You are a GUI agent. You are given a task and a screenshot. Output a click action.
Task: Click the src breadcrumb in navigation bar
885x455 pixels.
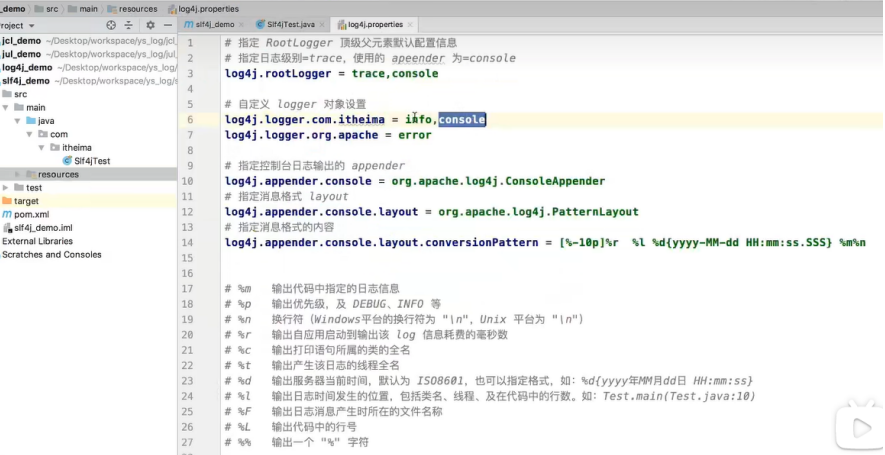[x=47, y=9]
